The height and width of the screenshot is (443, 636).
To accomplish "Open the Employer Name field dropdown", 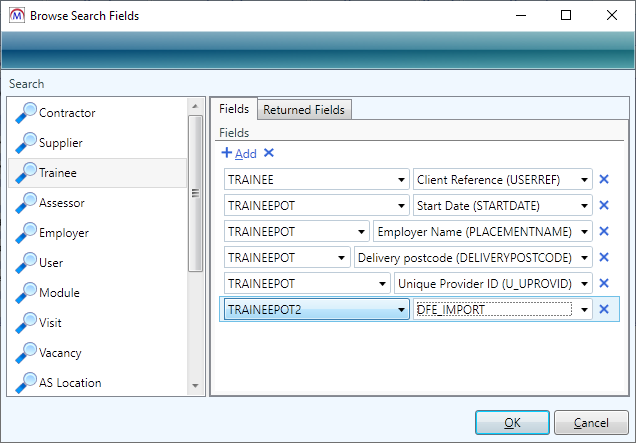I will [x=584, y=232].
